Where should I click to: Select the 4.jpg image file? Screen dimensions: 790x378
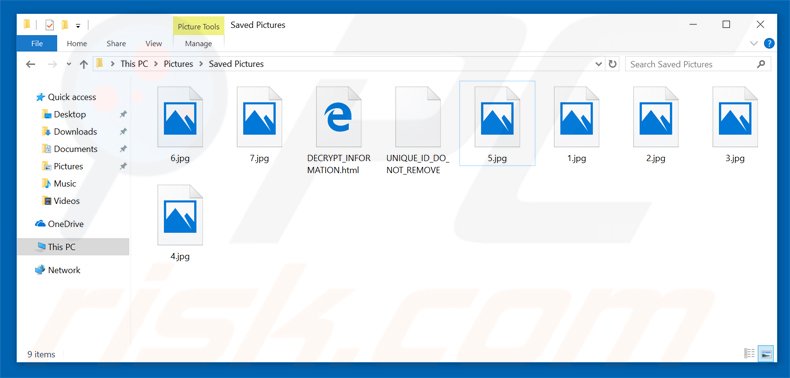pos(180,223)
